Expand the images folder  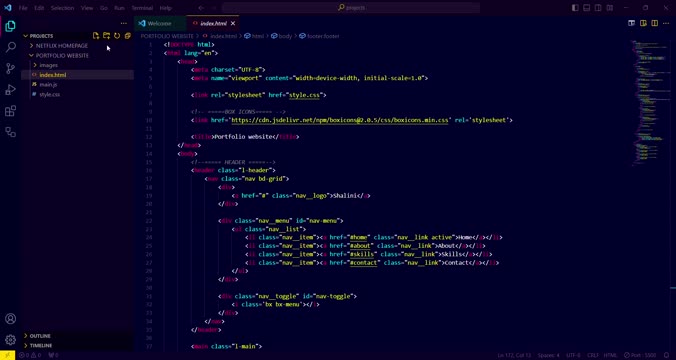click(x=78, y=65)
